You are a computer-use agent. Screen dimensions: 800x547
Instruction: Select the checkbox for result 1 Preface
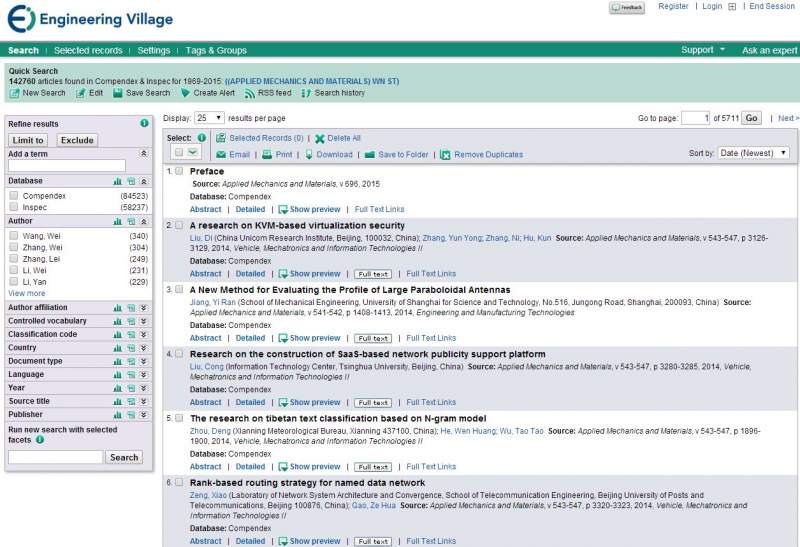click(179, 171)
